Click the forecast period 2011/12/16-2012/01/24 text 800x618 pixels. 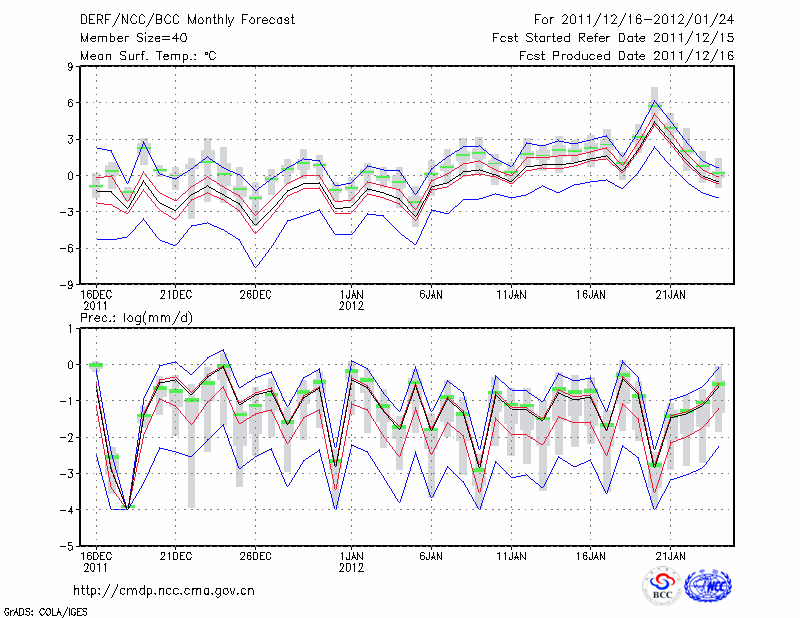click(x=634, y=20)
